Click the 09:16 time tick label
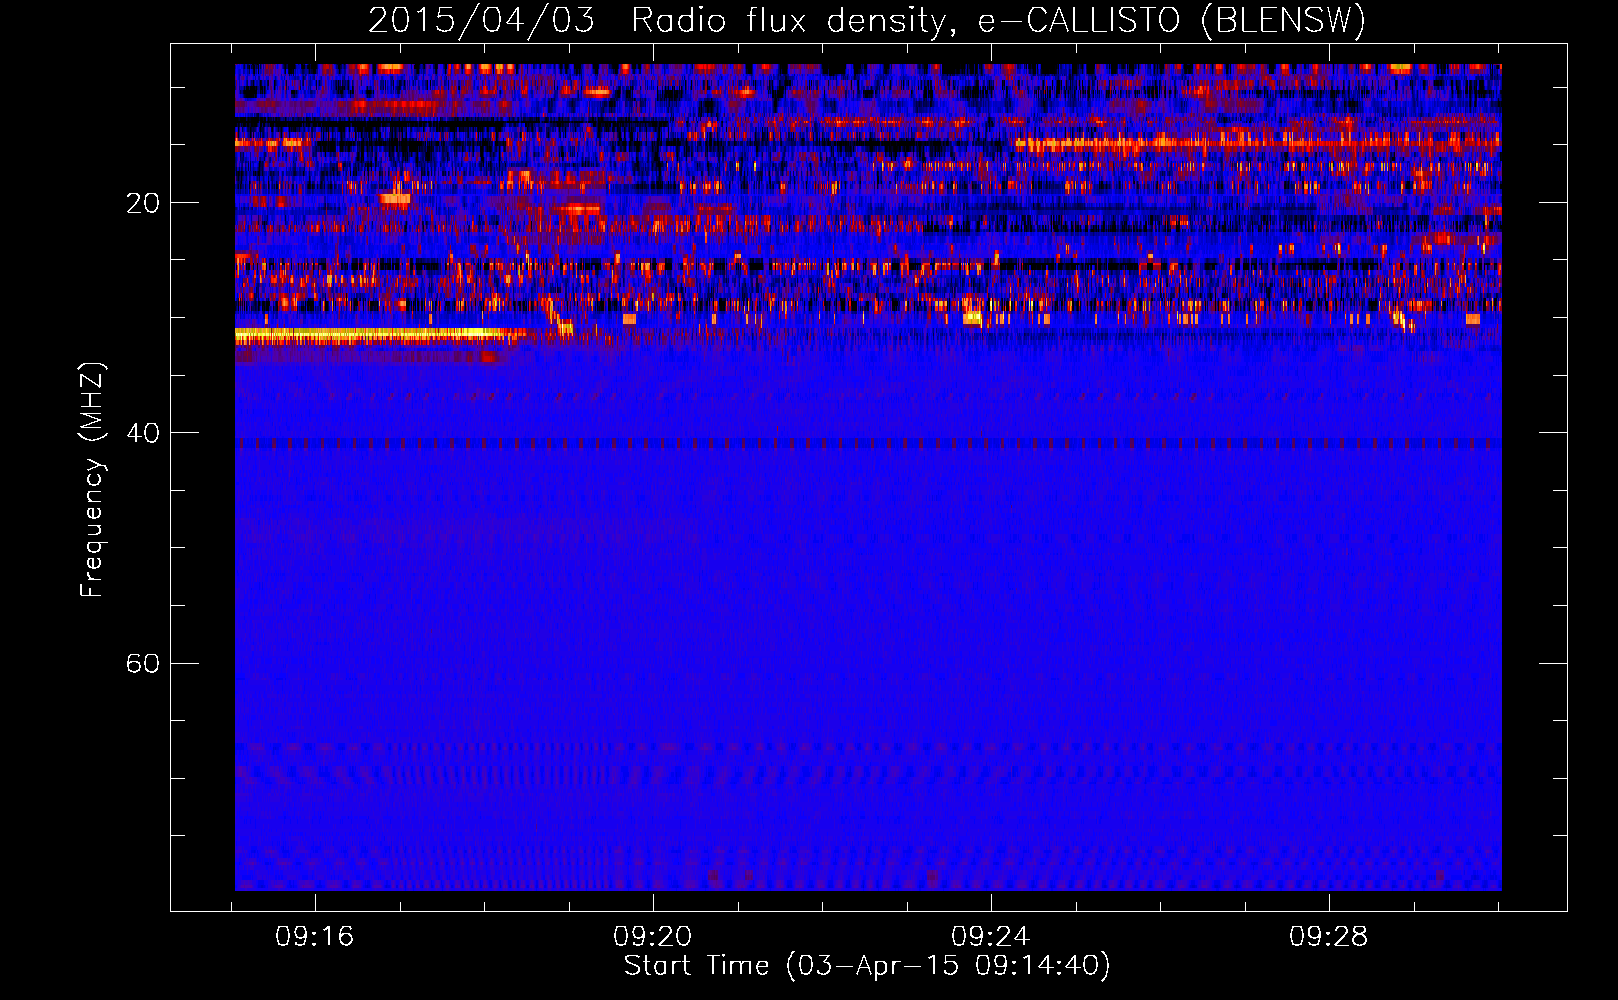 pos(315,937)
